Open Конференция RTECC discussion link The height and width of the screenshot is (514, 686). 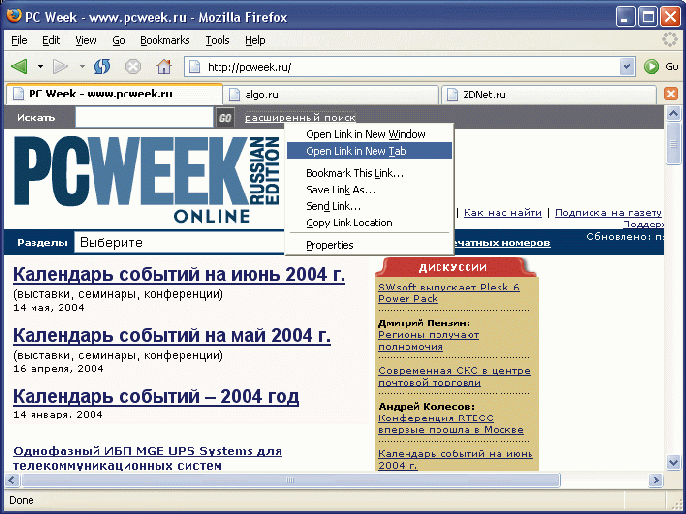[451, 424]
